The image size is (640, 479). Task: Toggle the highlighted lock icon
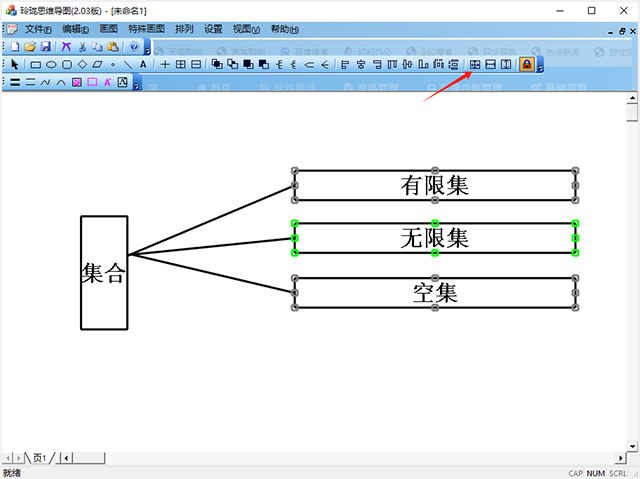pyautogui.click(x=527, y=64)
